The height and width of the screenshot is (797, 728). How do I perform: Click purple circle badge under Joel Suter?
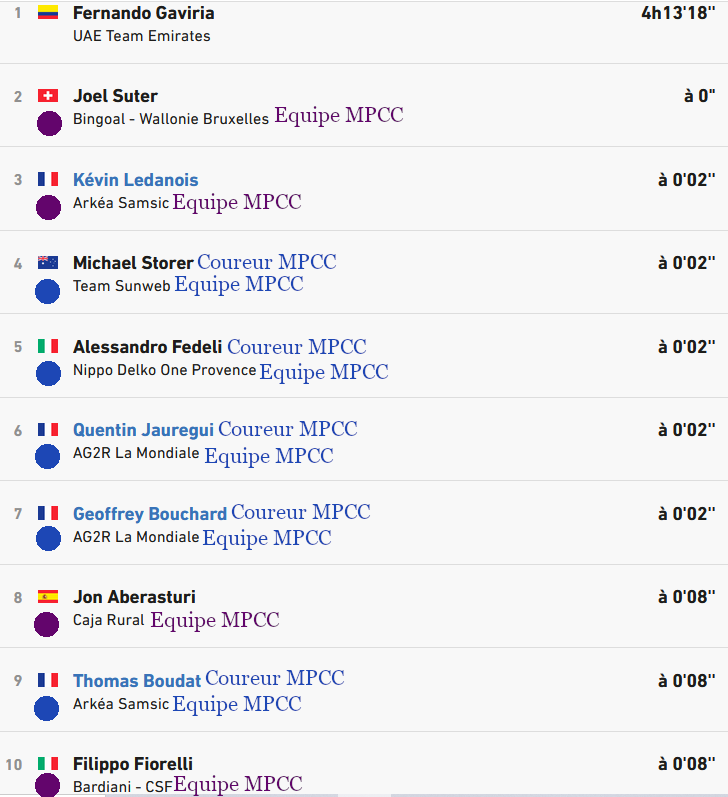pos(49,124)
